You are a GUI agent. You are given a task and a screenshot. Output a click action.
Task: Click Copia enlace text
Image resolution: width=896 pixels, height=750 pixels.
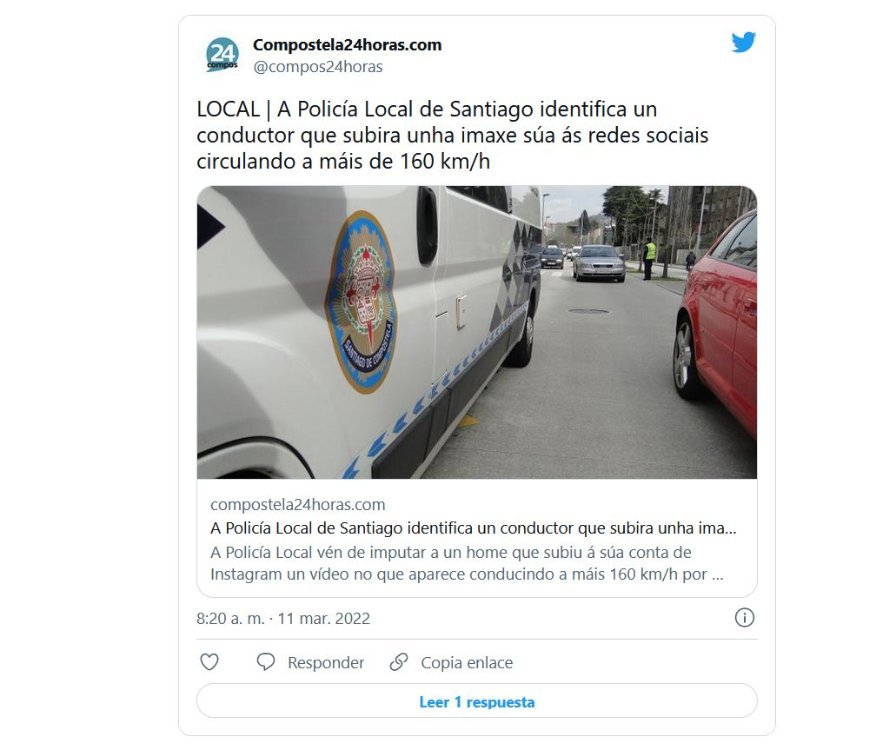[467, 663]
